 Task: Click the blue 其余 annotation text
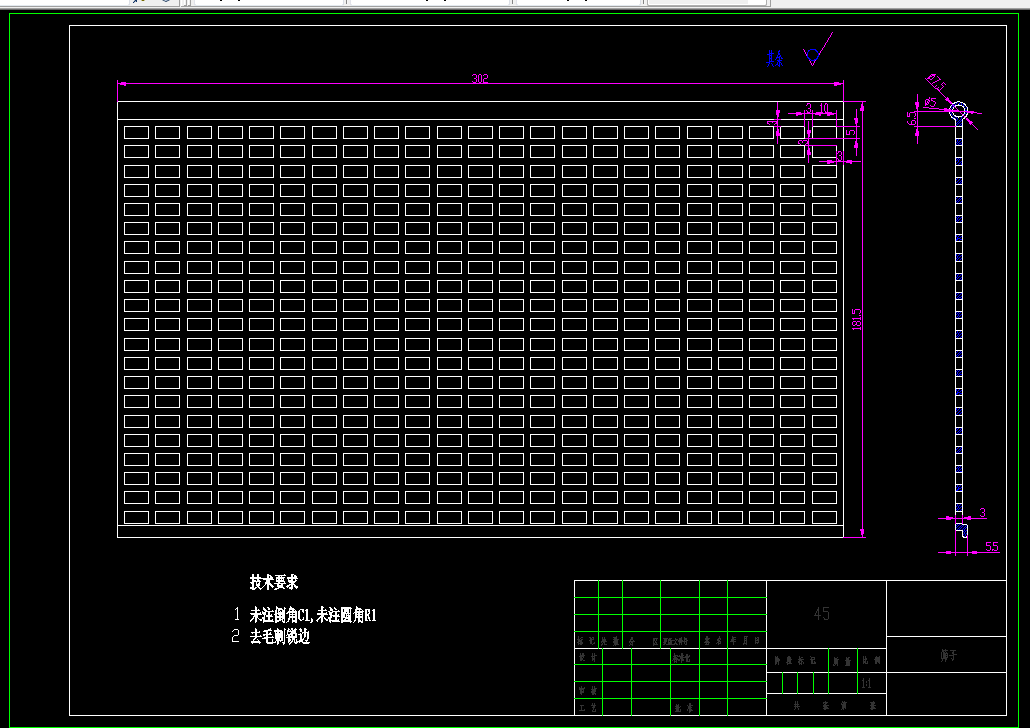(x=775, y=59)
